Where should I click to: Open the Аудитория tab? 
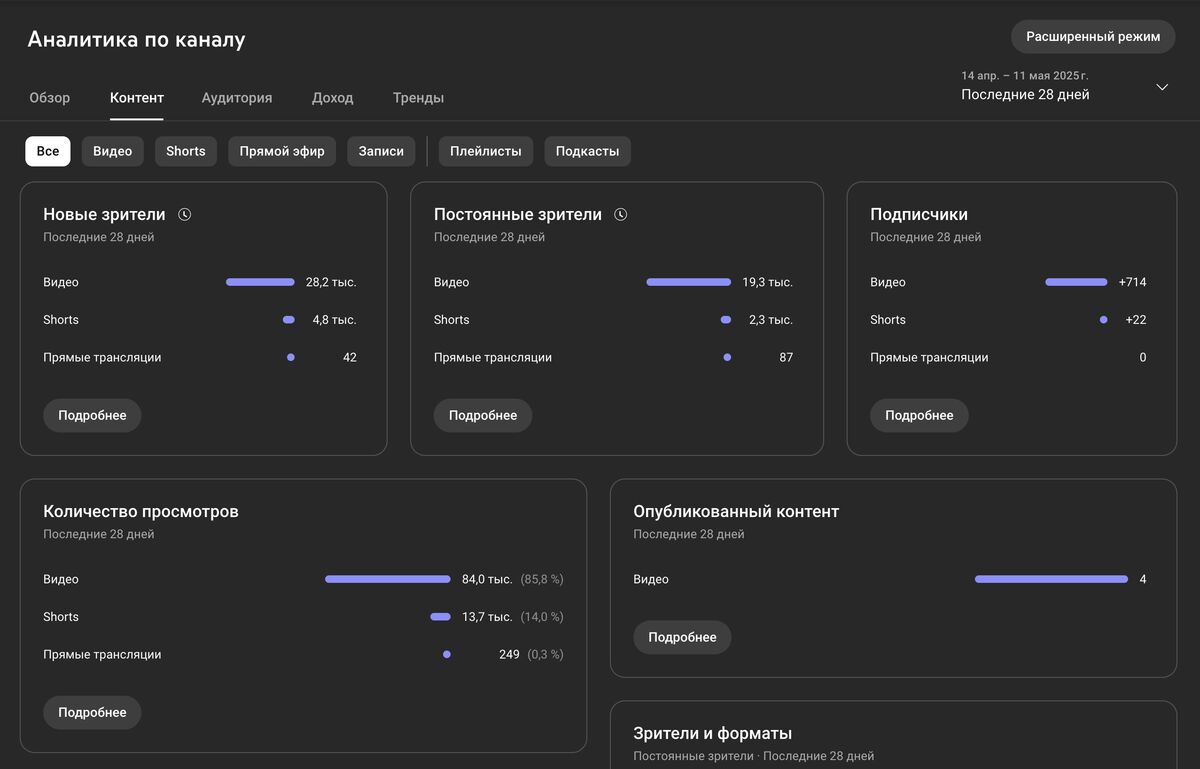pyautogui.click(x=237, y=98)
